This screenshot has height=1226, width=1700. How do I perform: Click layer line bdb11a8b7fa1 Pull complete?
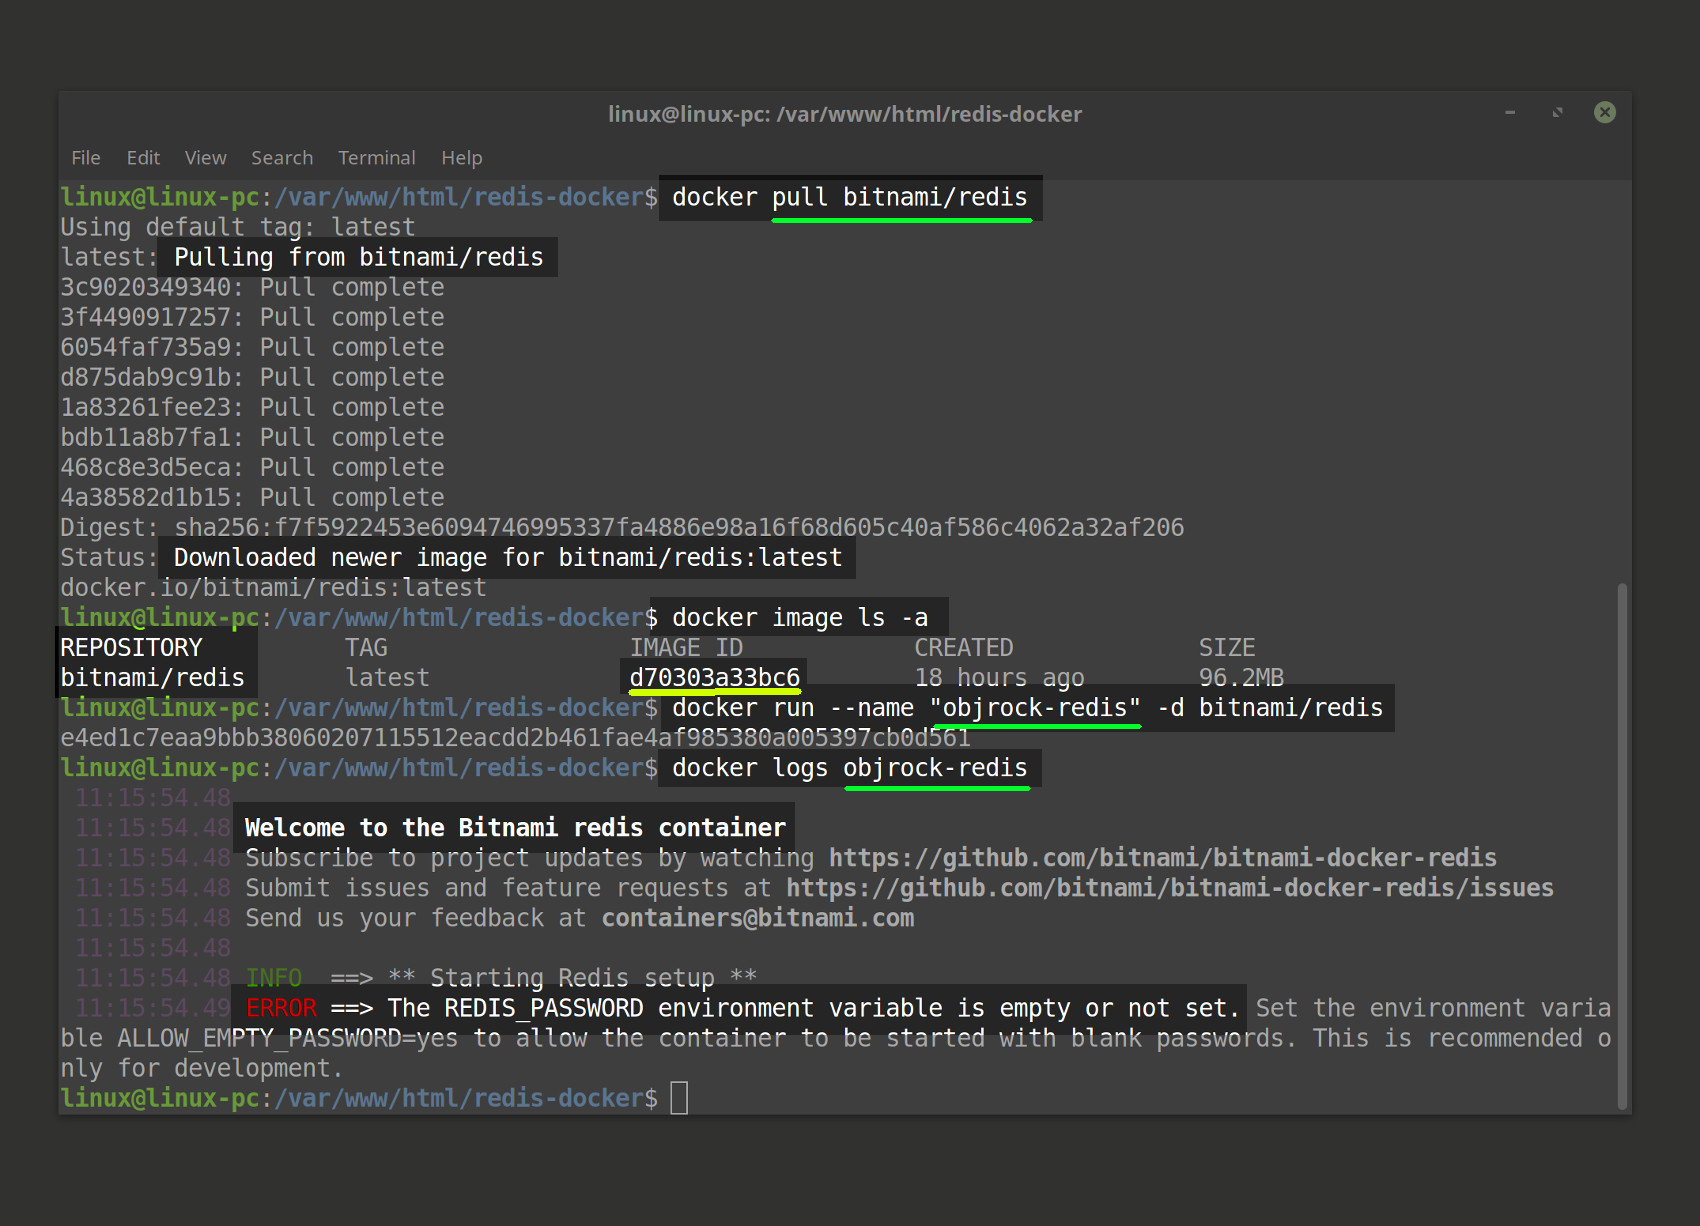pyautogui.click(x=252, y=437)
